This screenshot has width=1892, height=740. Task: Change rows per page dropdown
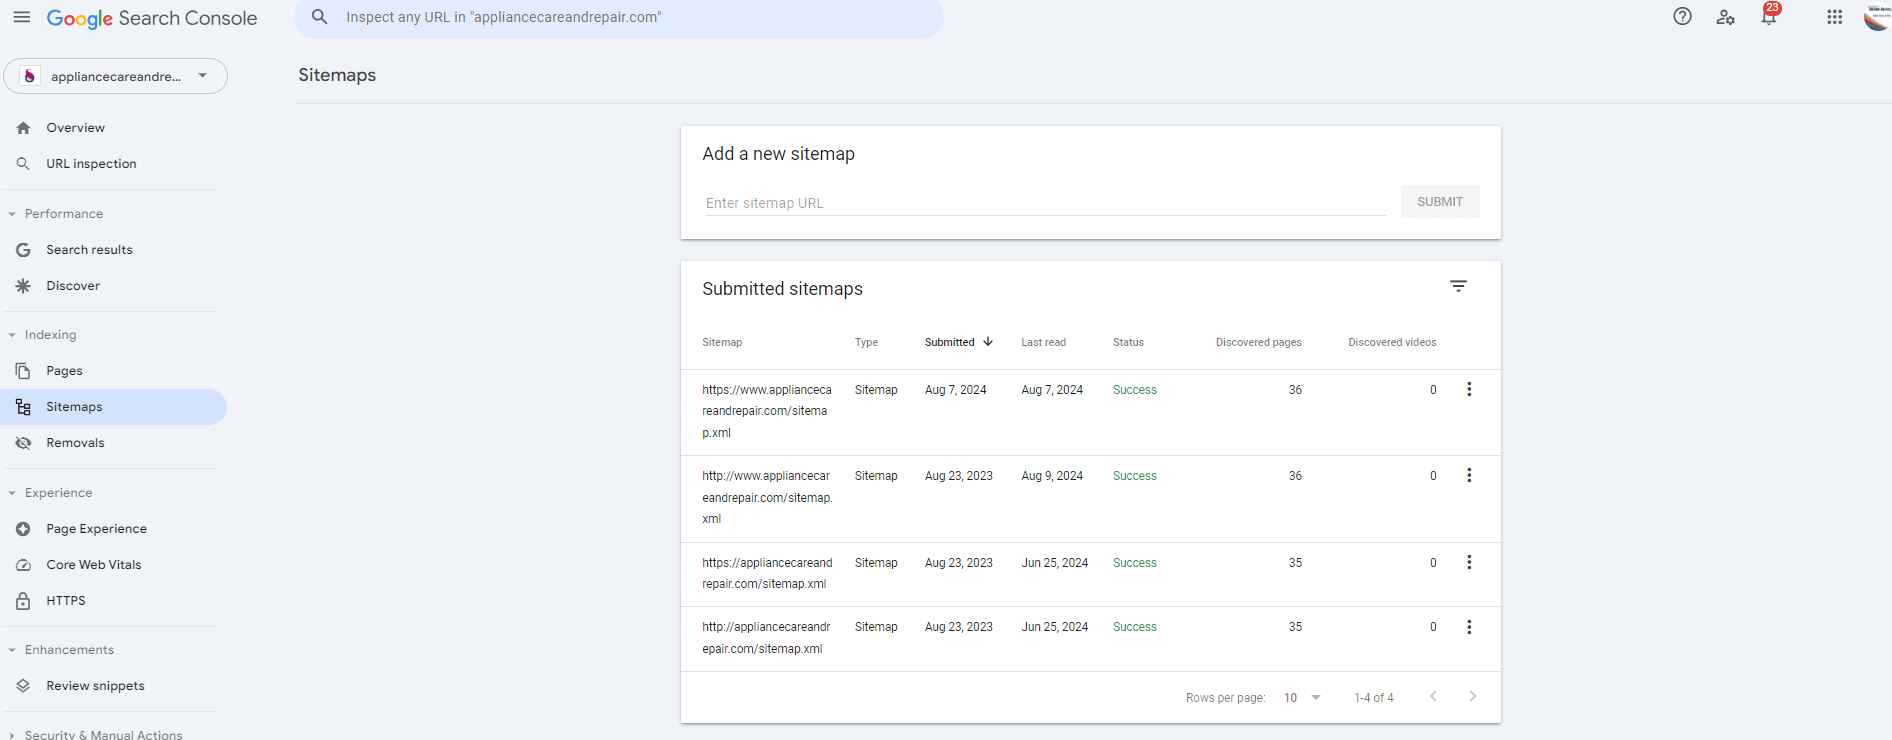pyautogui.click(x=1302, y=698)
